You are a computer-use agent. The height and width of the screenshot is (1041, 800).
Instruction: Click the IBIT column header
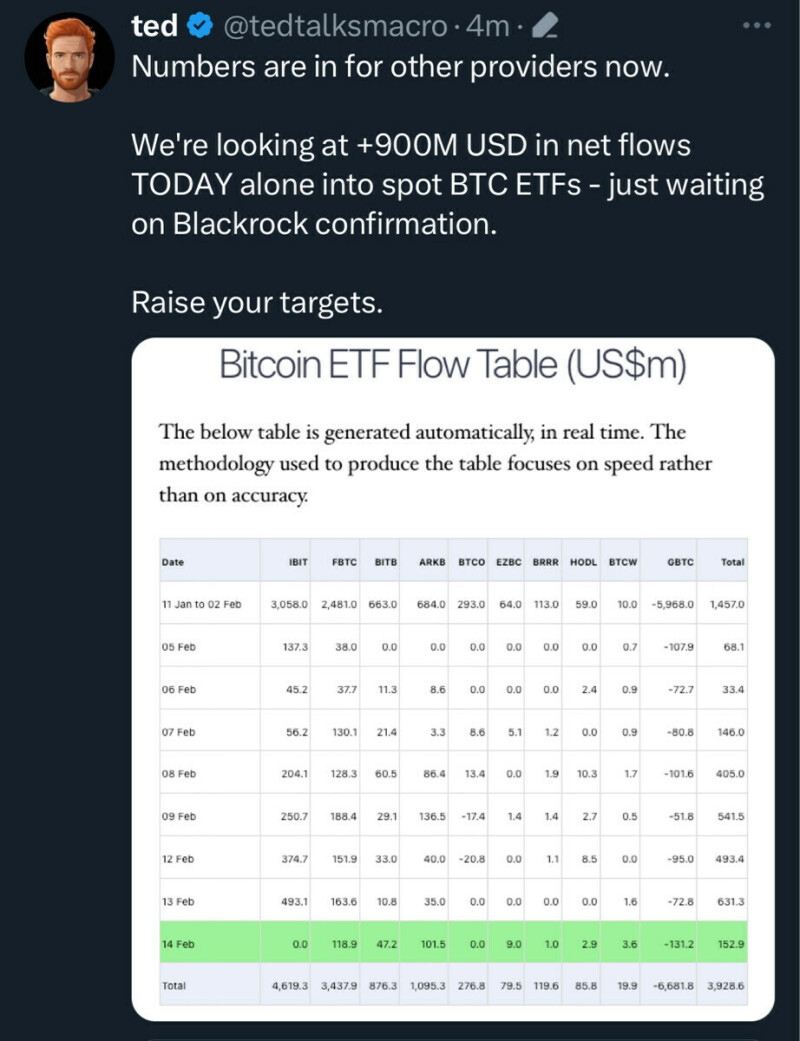pos(296,562)
